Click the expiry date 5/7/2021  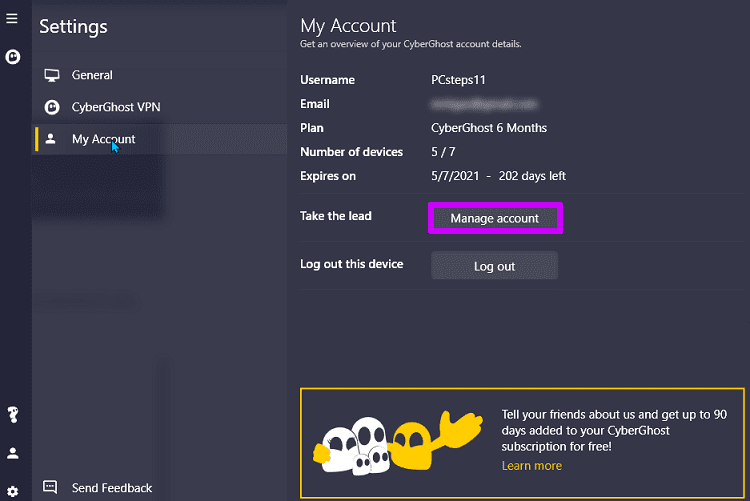[455, 176]
